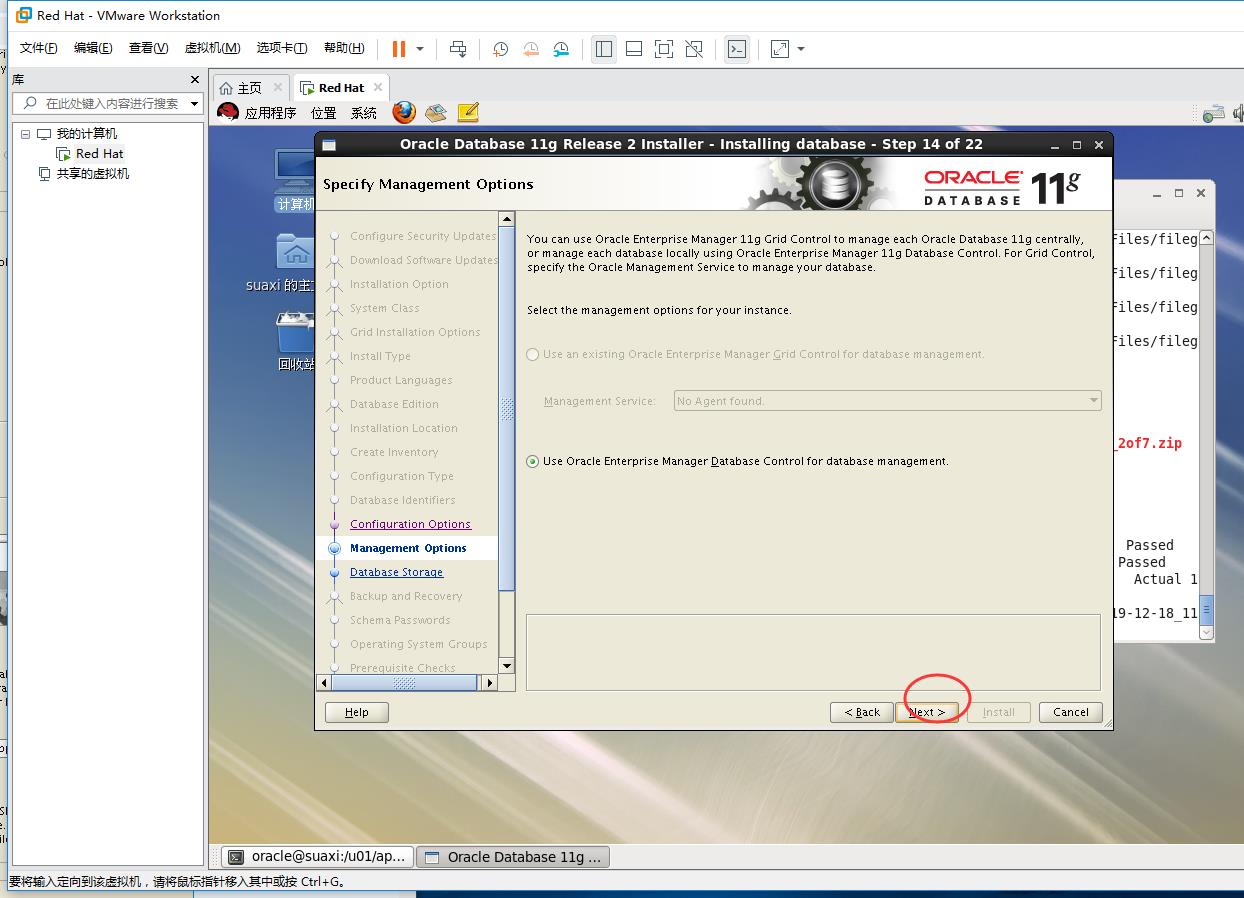The height and width of the screenshot is (898, 1244).
Task: Click the installer window menu icon
Action: pos(329,145)
